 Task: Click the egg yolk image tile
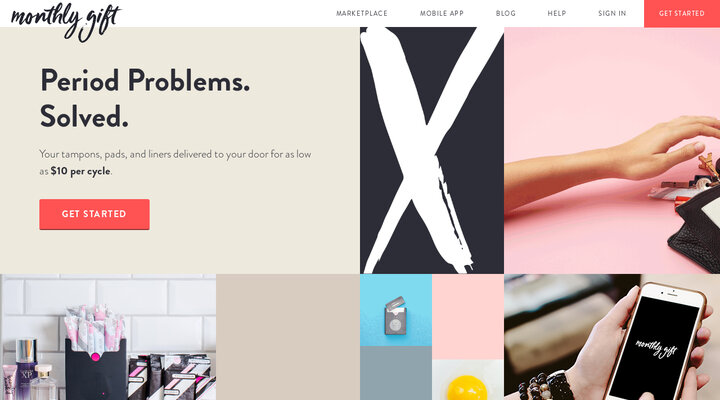[x=468, y=380]
